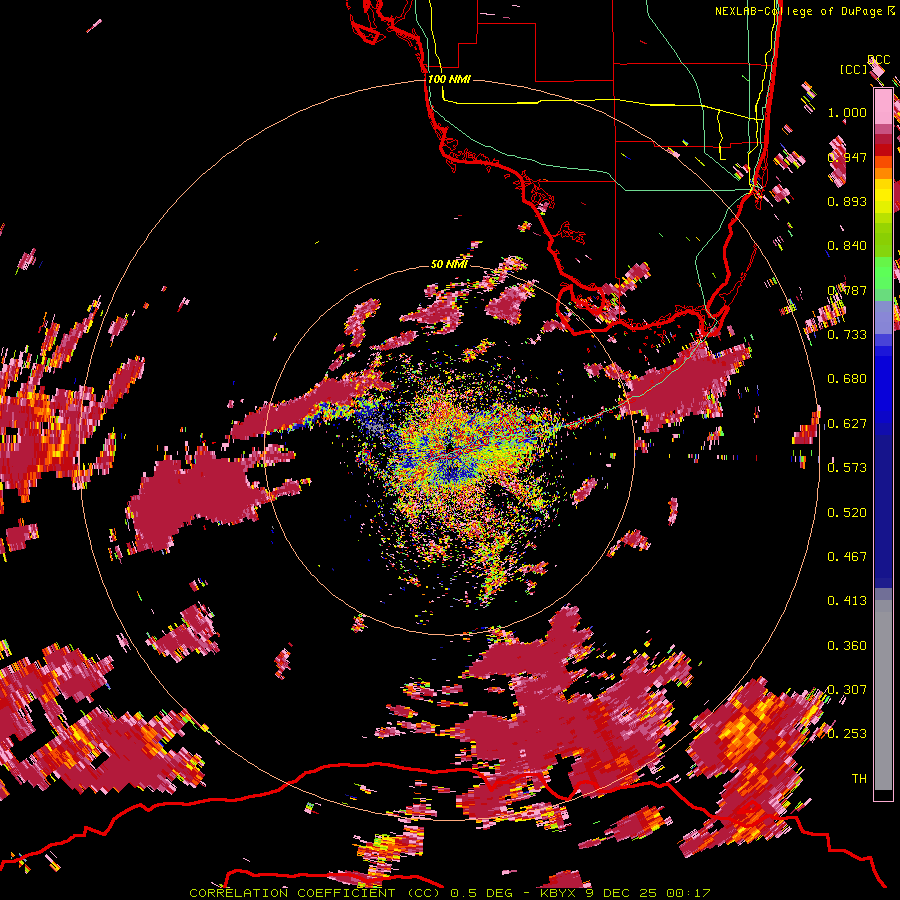Click the 0.307 legend value
900x900 pixels.
(x=847, y=690)
